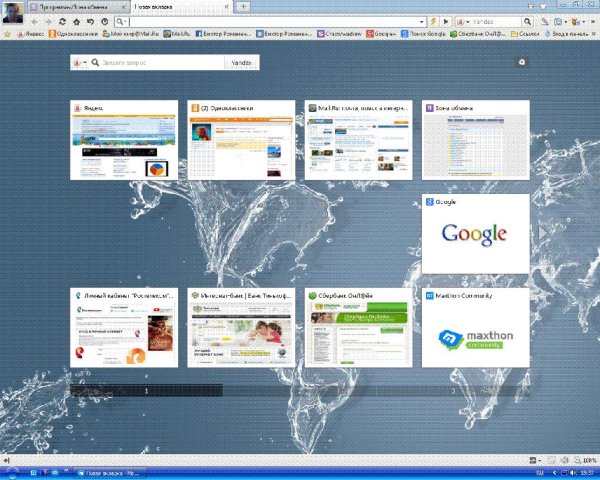Open the title bar menu dropdown triangle
The height and width of the screenshot is (480, 600).
pyautogui.click(x=530, y=7)
